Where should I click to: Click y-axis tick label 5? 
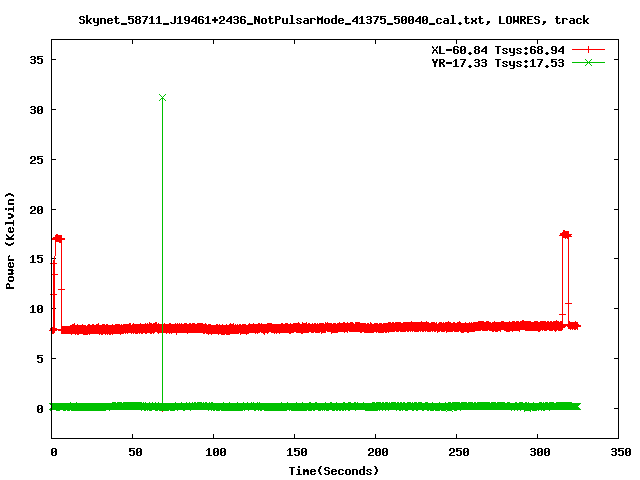coord(40,359)
